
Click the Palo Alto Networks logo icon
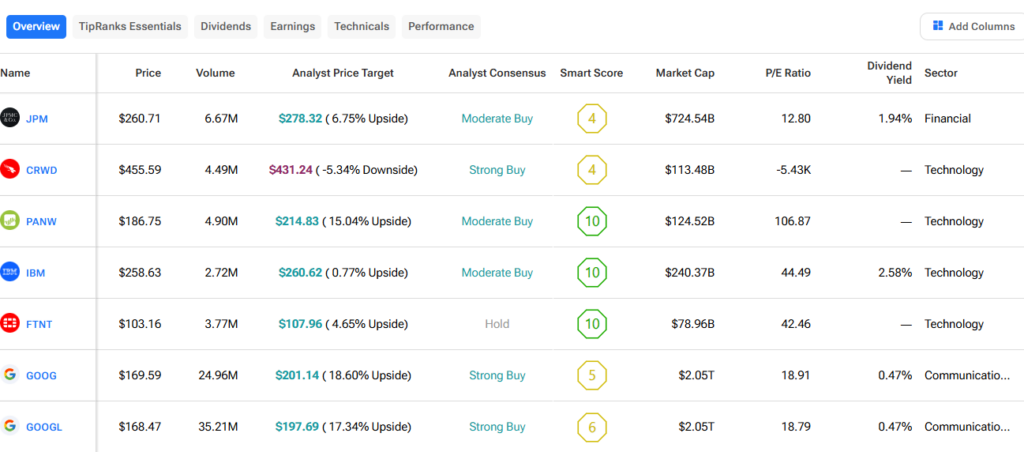click(x=10, y=221)
